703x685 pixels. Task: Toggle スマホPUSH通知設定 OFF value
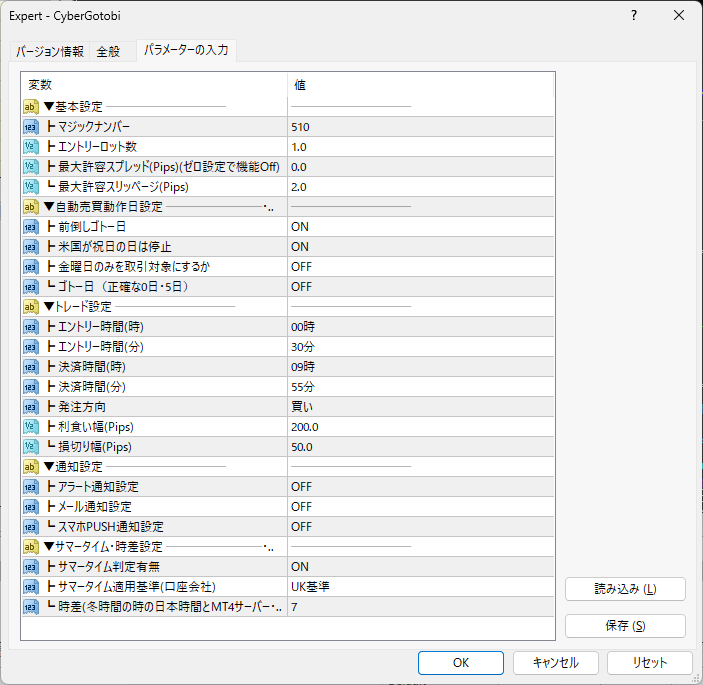click(421, 527)
